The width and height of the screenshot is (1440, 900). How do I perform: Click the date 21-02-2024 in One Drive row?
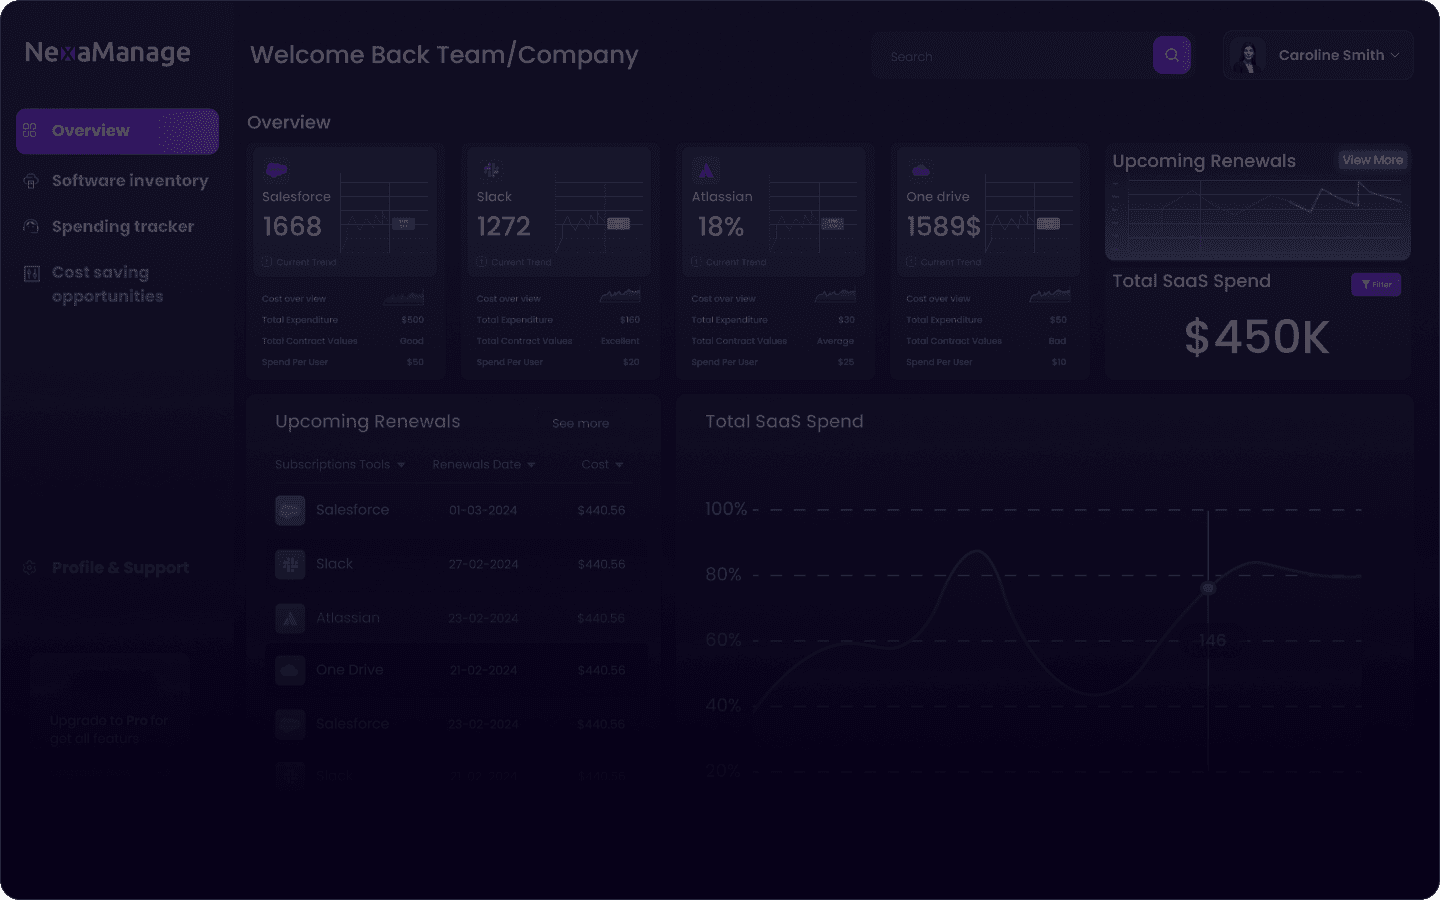pos(483,671)
